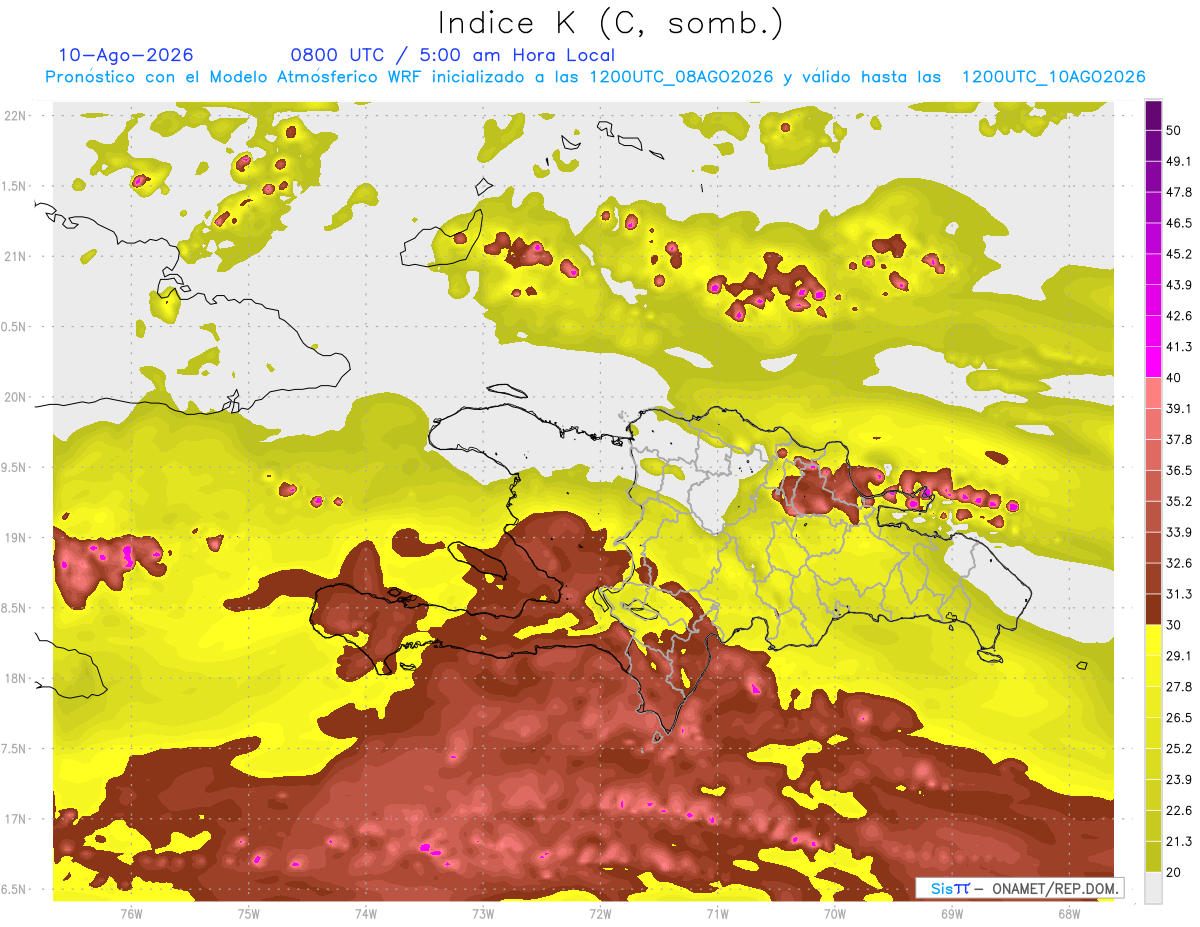This screenshot has width=1200, height=927.
Task: Click the "9.5N" latitude label
Action: [x=15, y=467]
